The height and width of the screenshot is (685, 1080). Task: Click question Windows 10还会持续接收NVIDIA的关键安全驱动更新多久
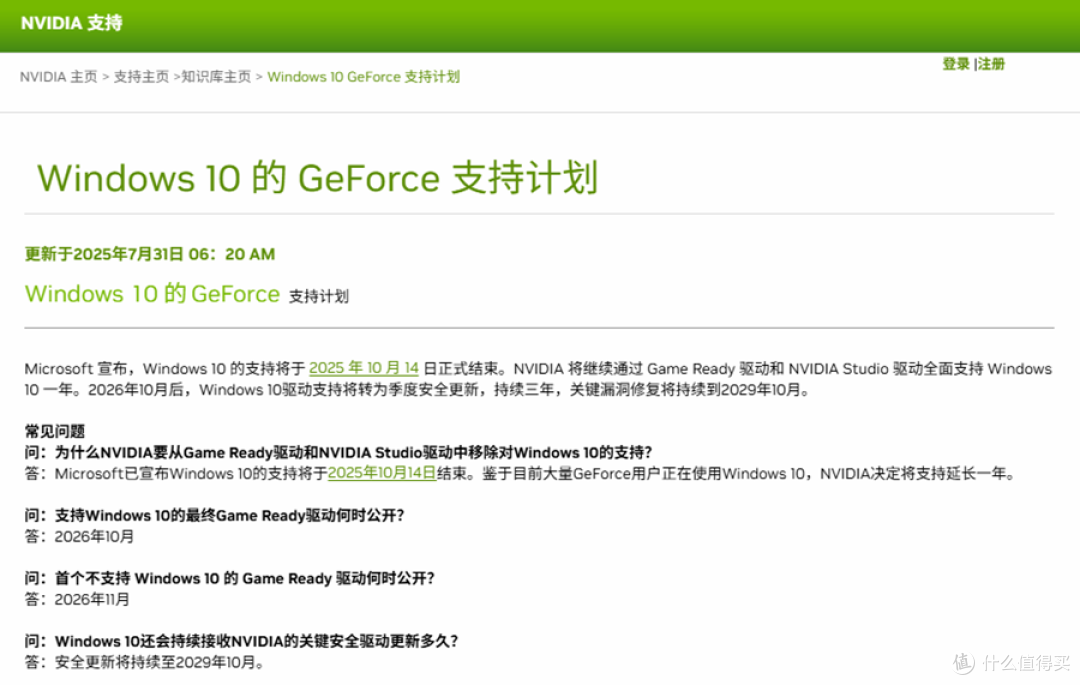241,642
